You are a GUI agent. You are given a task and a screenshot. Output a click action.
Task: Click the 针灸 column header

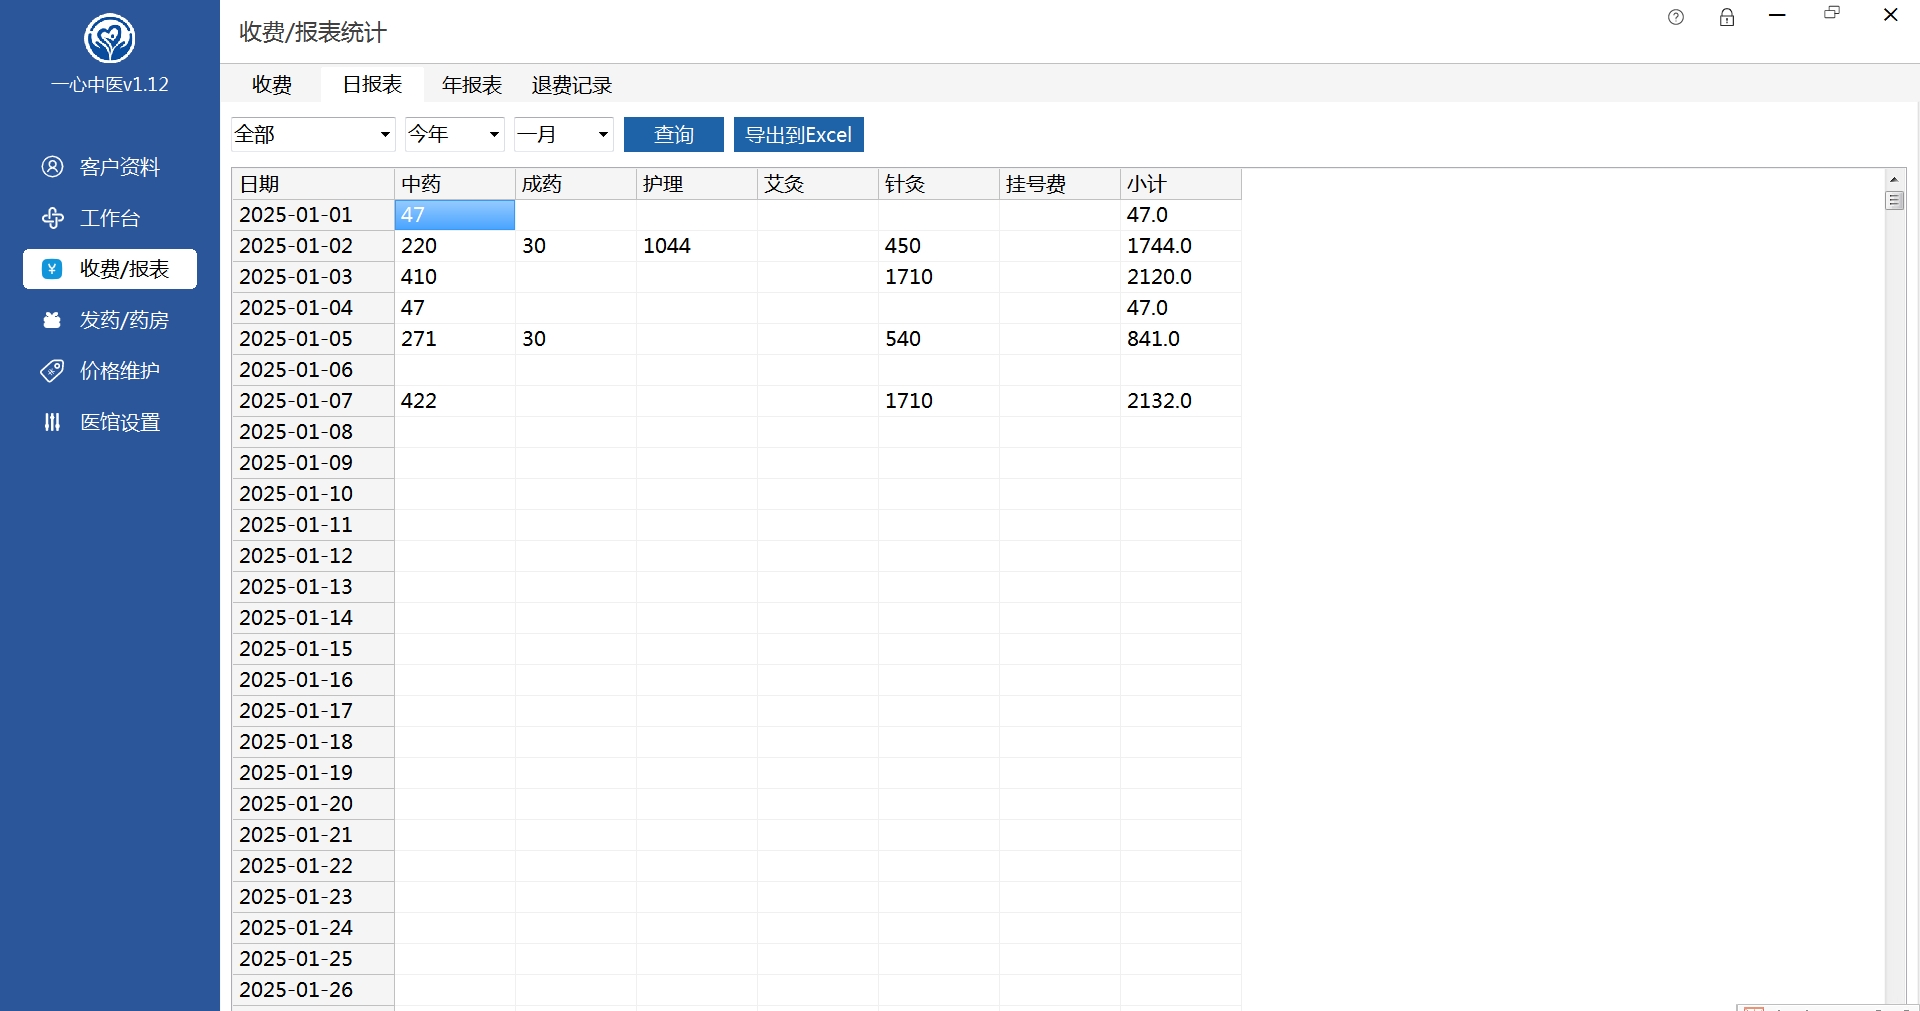pos(939,184)
